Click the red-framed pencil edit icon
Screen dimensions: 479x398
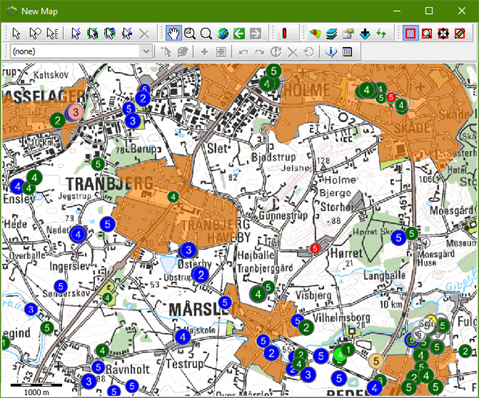[460, 33]
